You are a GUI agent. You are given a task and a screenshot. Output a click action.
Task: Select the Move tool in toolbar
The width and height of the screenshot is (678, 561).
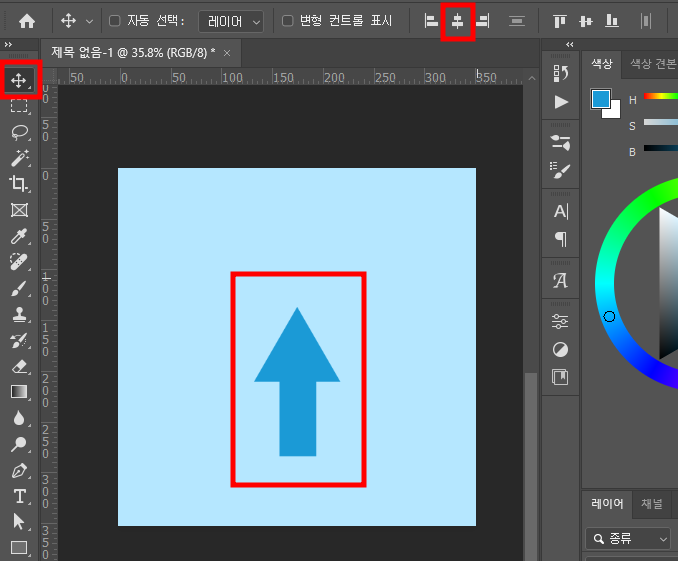tap(19, 80)
